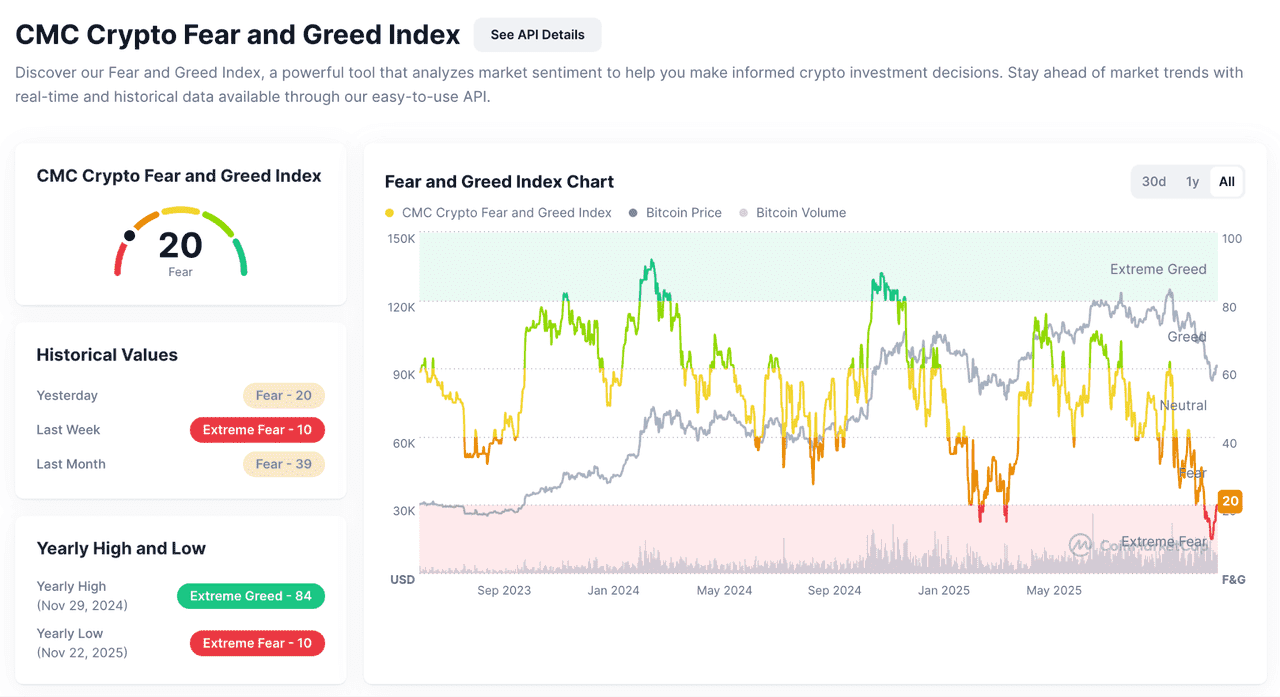This screenshot has width=1280, height=697.
Task: Click the Fear - 39 Last Month badge
Action: (284, 463)
